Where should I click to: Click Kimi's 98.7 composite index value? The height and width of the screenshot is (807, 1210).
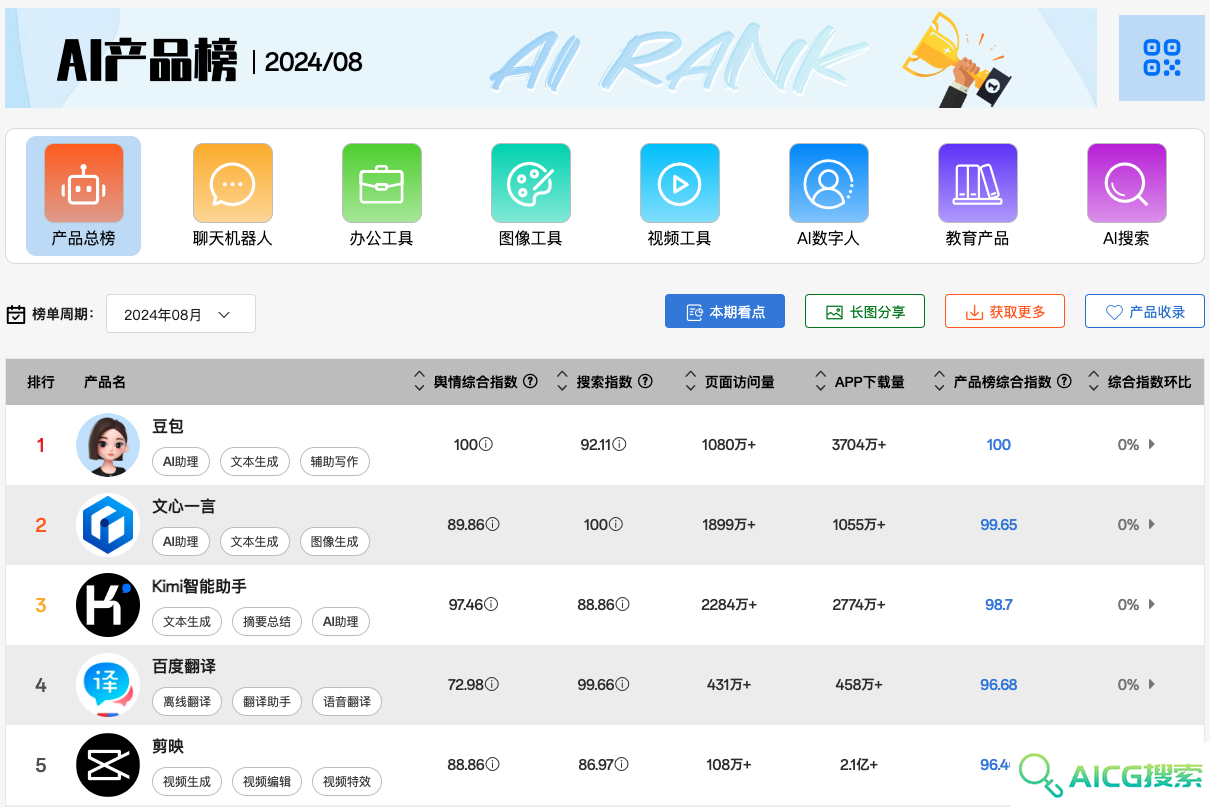pyautogui.click(x=999, y=604)
